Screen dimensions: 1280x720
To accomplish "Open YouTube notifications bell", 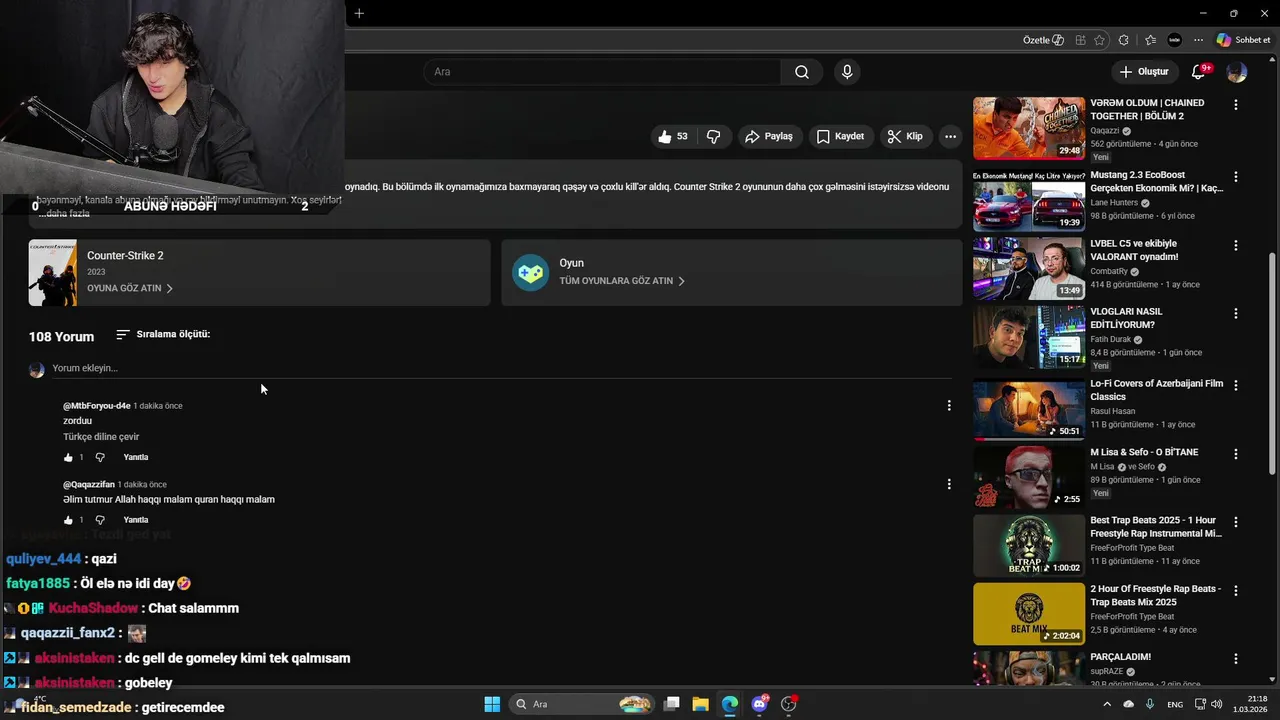I will click(1199, 72).
